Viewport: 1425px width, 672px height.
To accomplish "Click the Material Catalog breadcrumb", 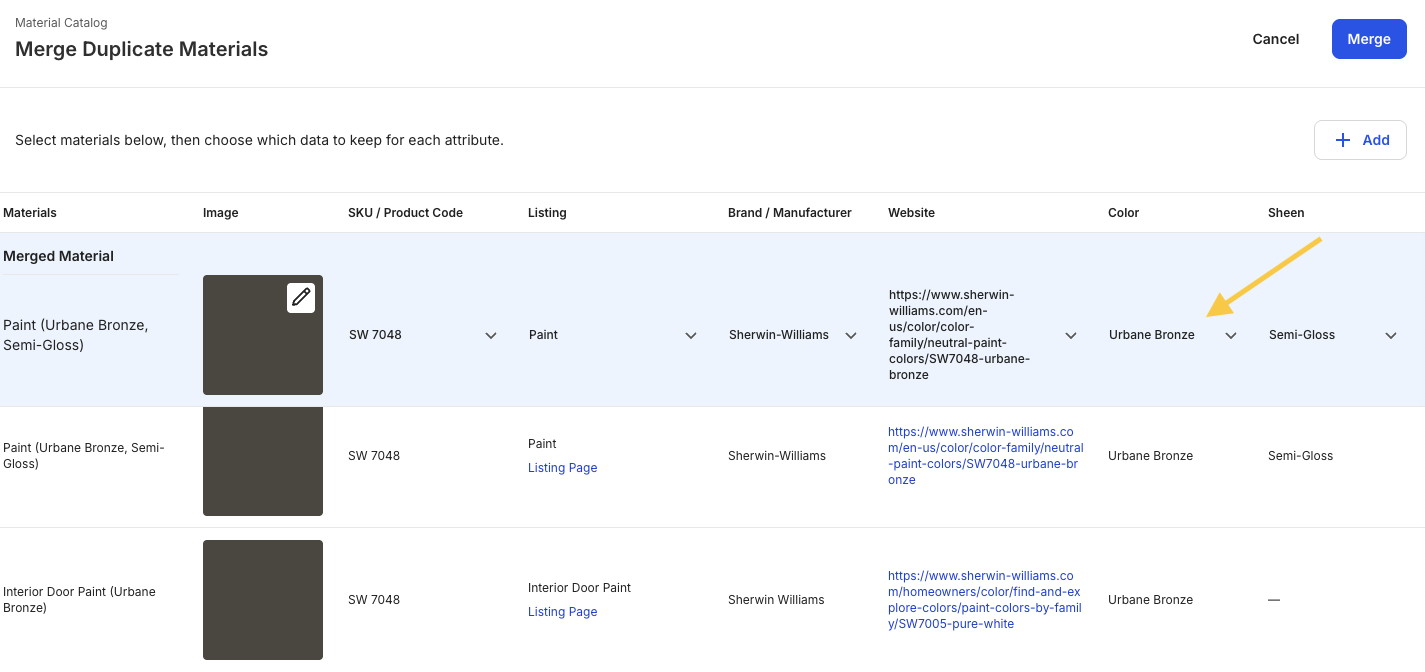I will click(x=61, y=22).
